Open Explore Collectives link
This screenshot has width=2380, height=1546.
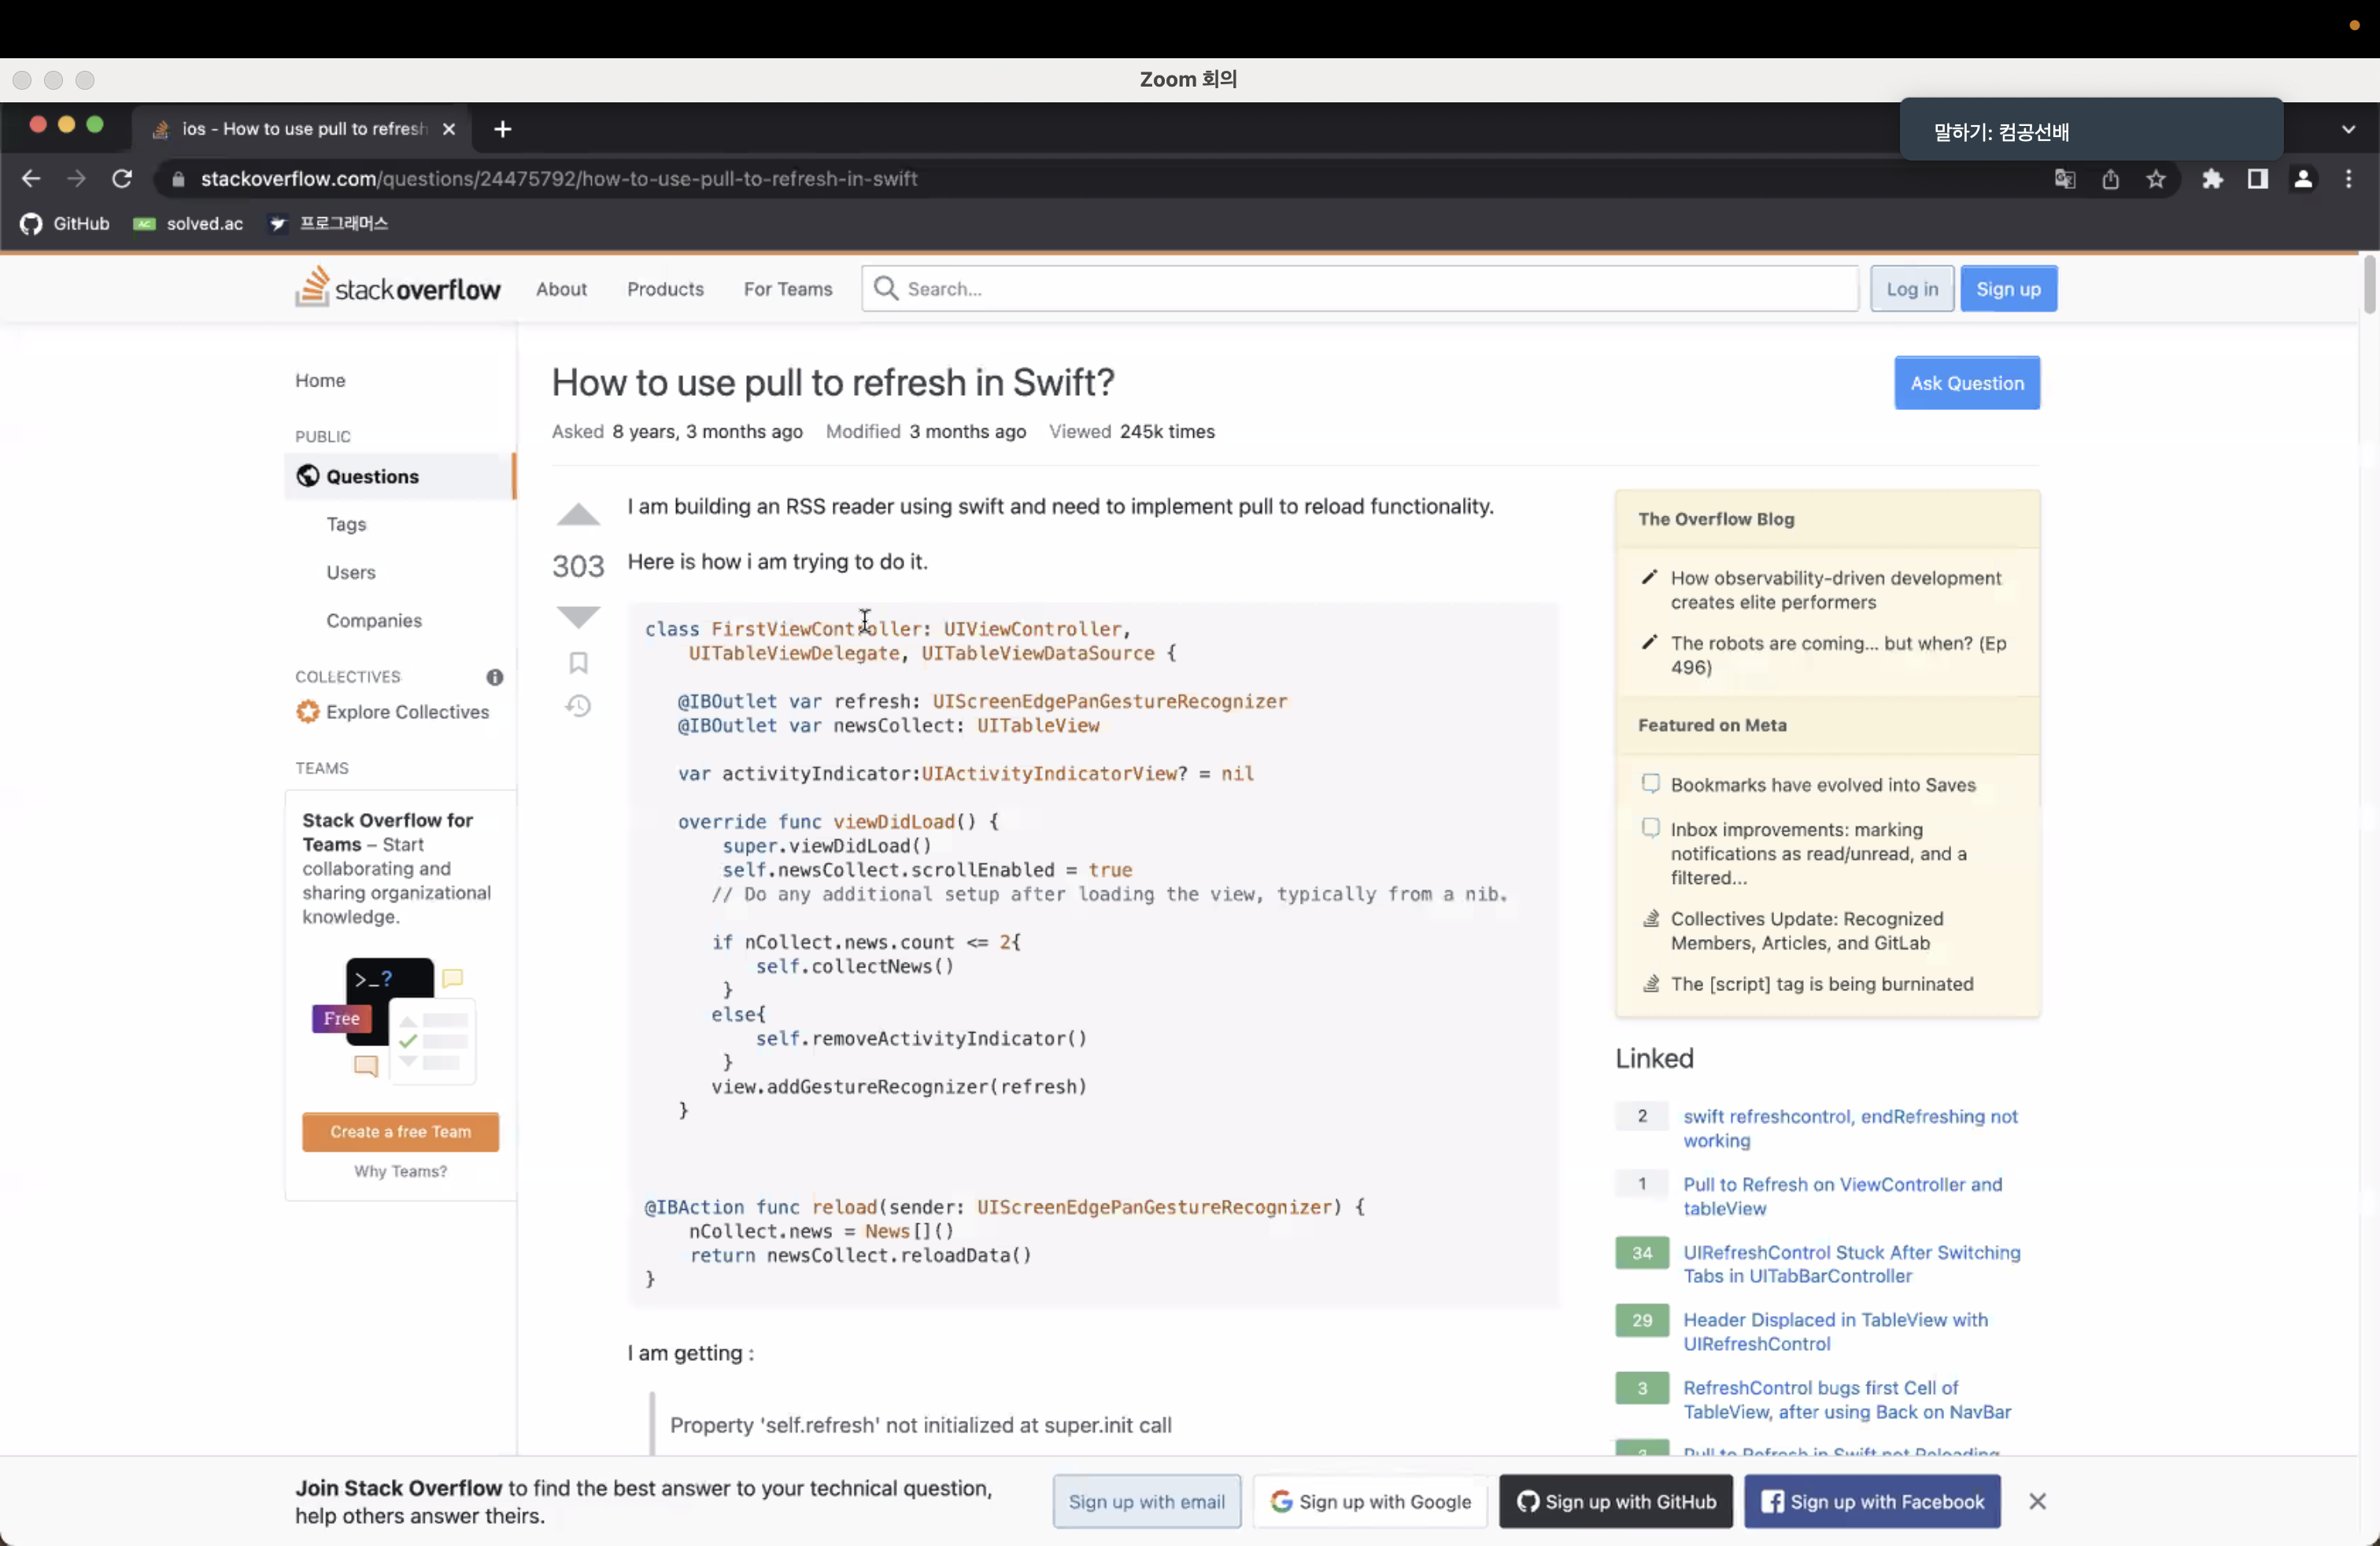(392, 712)
